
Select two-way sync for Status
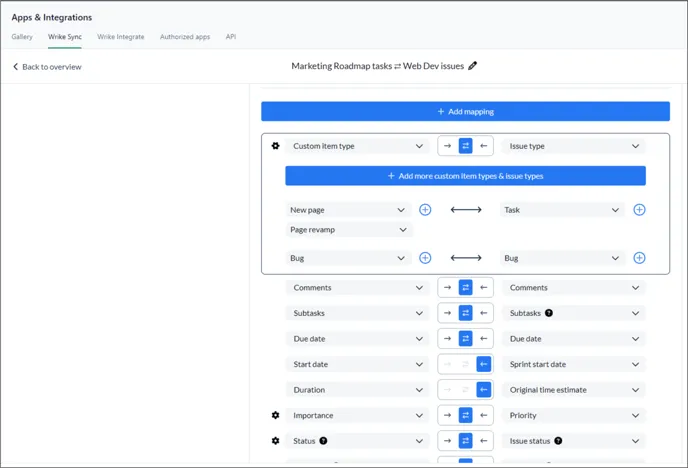pos(466,440)
